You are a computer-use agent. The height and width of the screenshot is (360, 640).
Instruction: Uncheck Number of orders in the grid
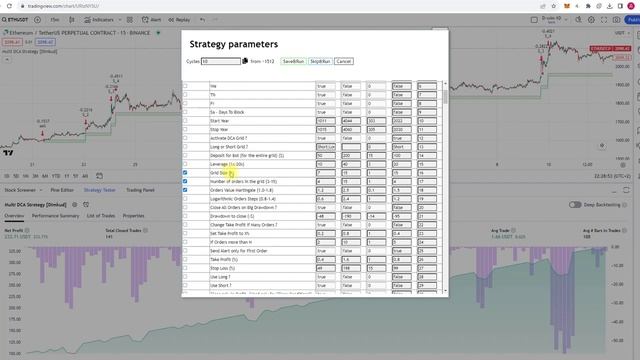pos(185,181)
